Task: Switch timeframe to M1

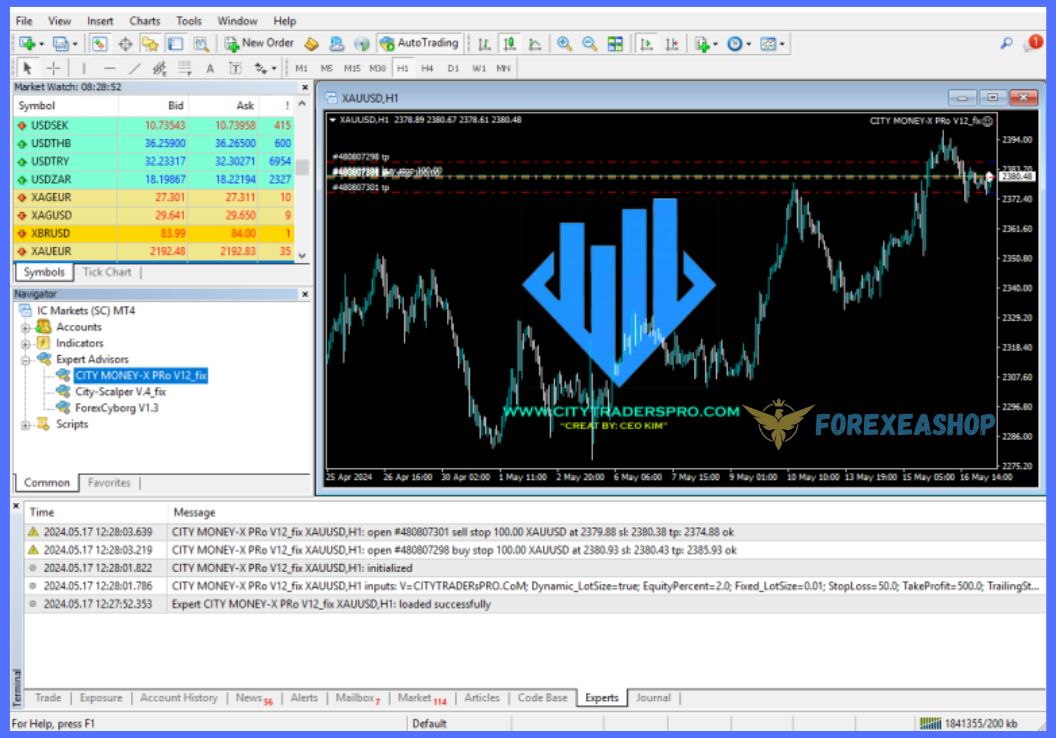Action: click(x=301, y=68)
